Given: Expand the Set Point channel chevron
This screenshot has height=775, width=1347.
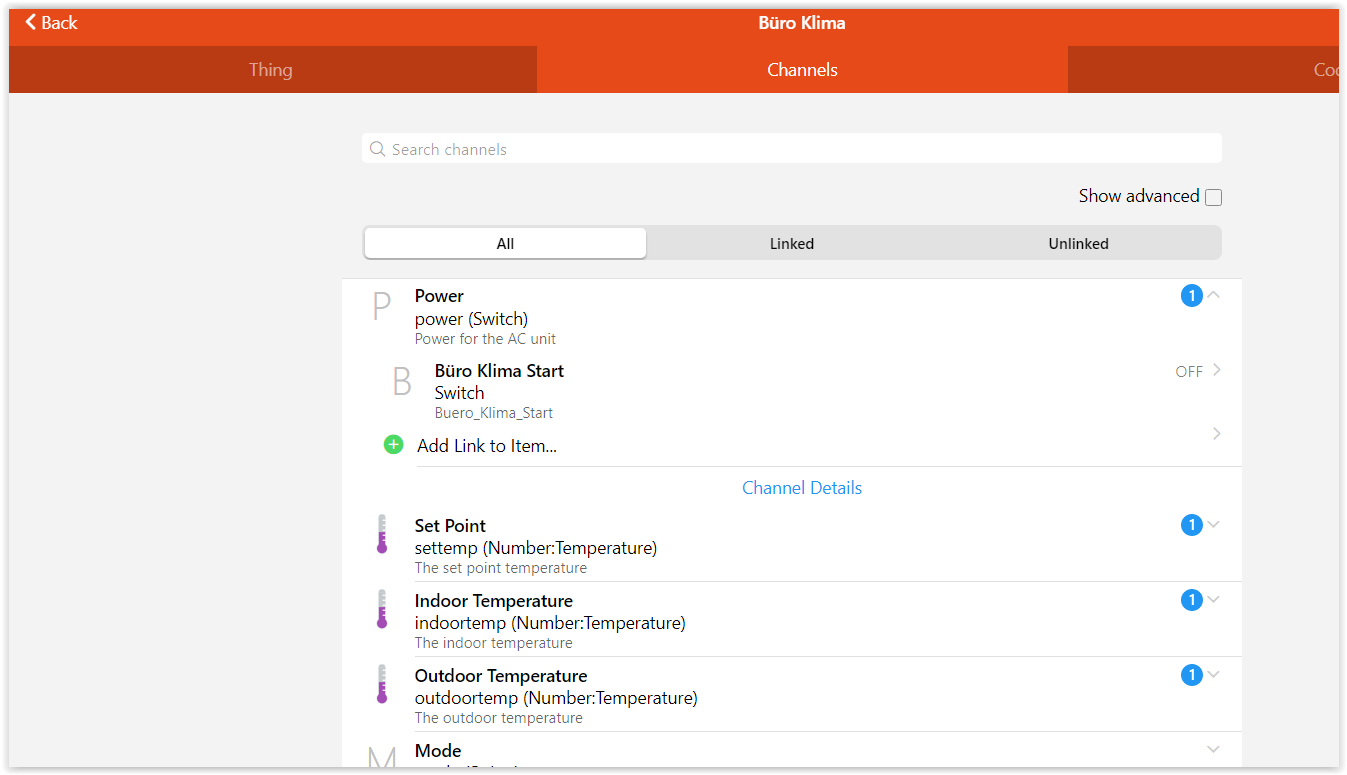Looking at the screenshot, I should pos(1214,524).
